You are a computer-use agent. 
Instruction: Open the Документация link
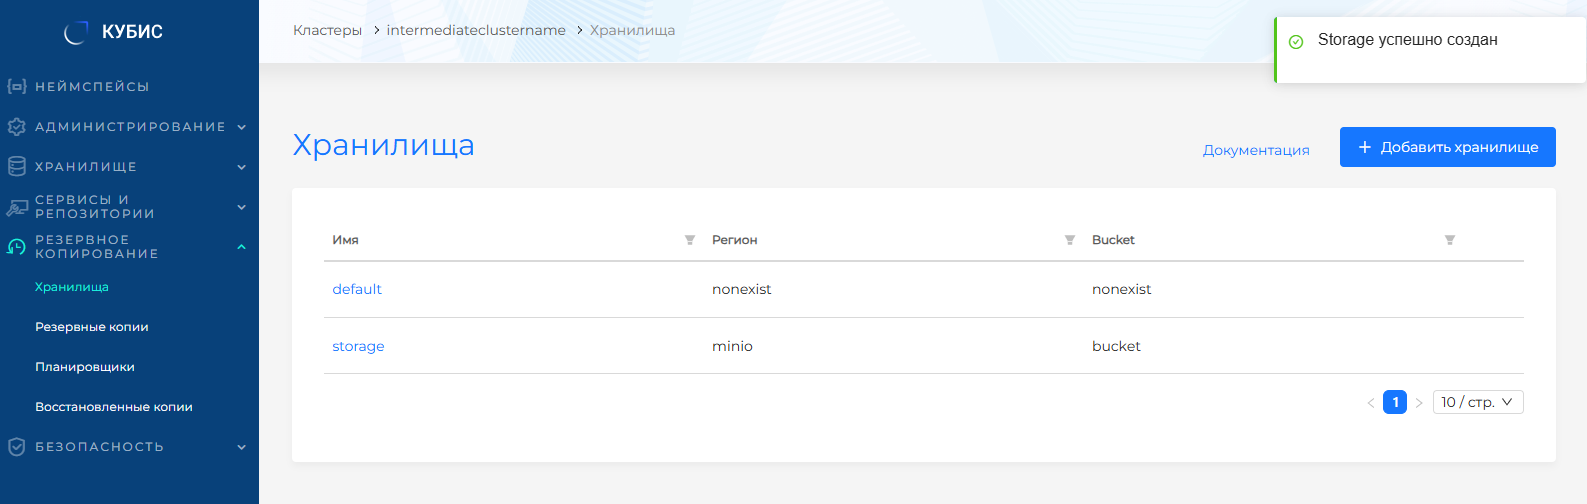tap(1255, 150)
